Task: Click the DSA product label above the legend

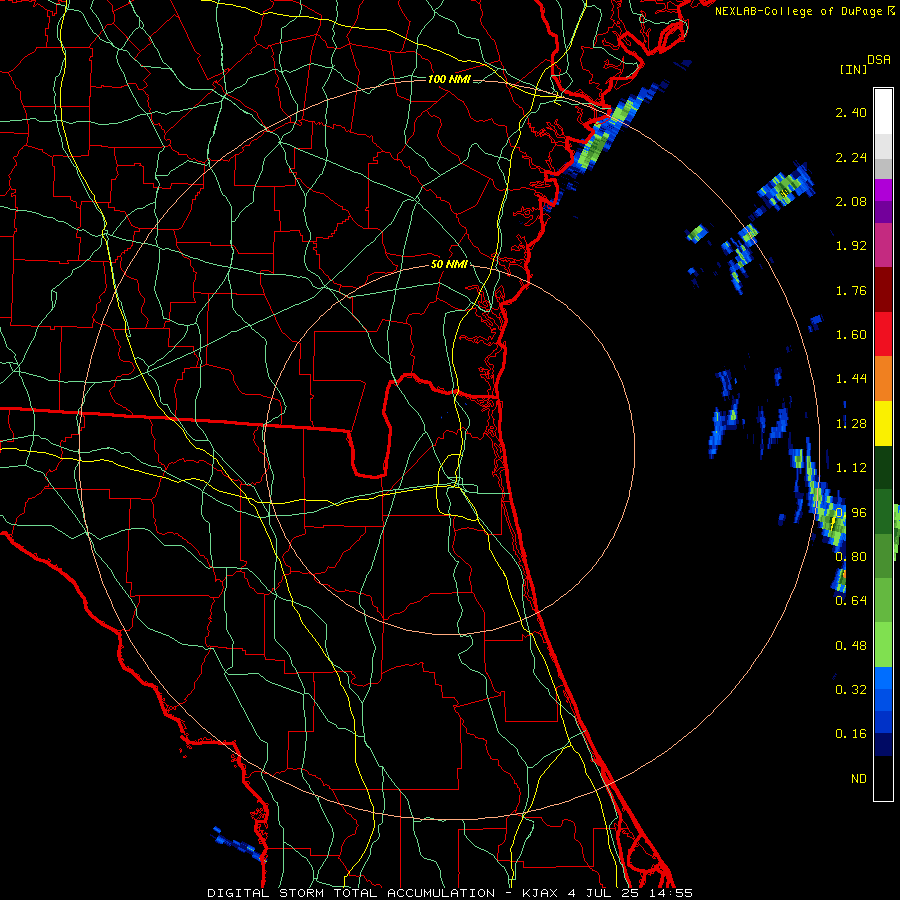Action: coord(879,60)
